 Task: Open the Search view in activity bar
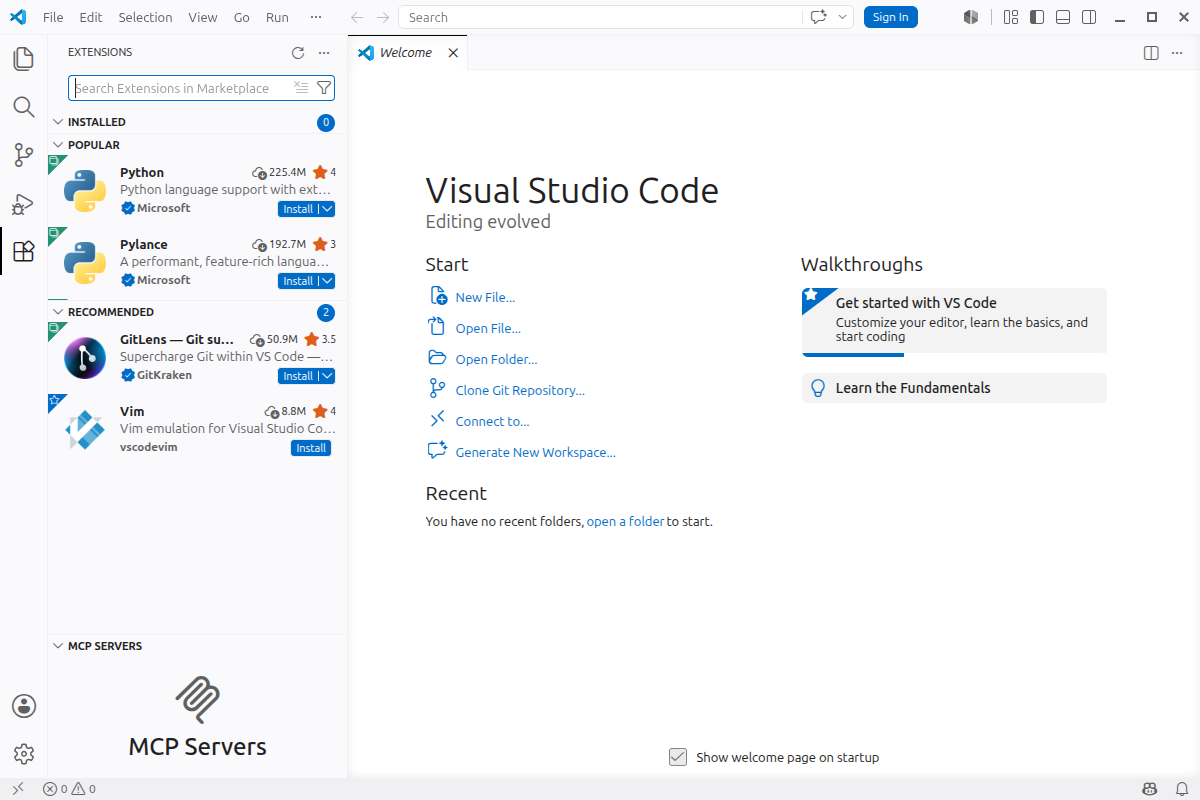(23, 107)
